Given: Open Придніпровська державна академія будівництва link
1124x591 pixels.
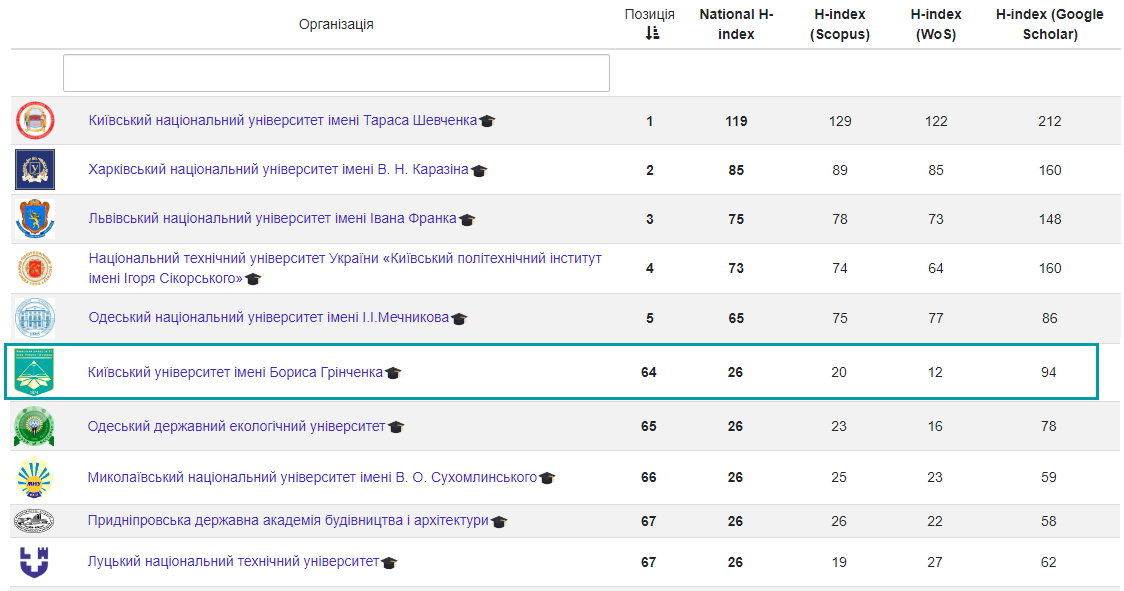Looking at the screenshot, I should click(288, 520).
